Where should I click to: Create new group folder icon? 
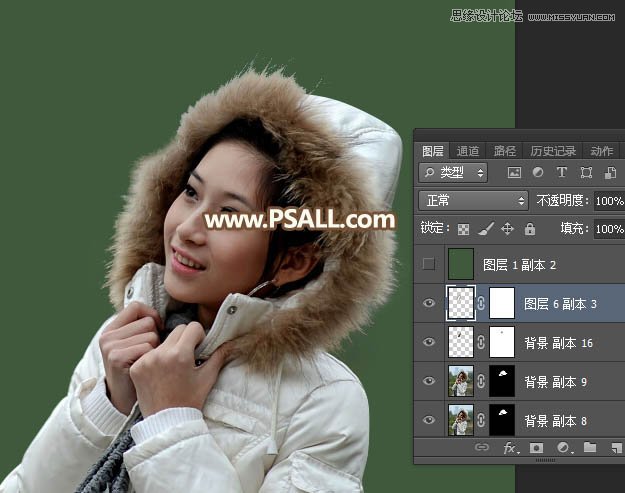pos(590,447)
